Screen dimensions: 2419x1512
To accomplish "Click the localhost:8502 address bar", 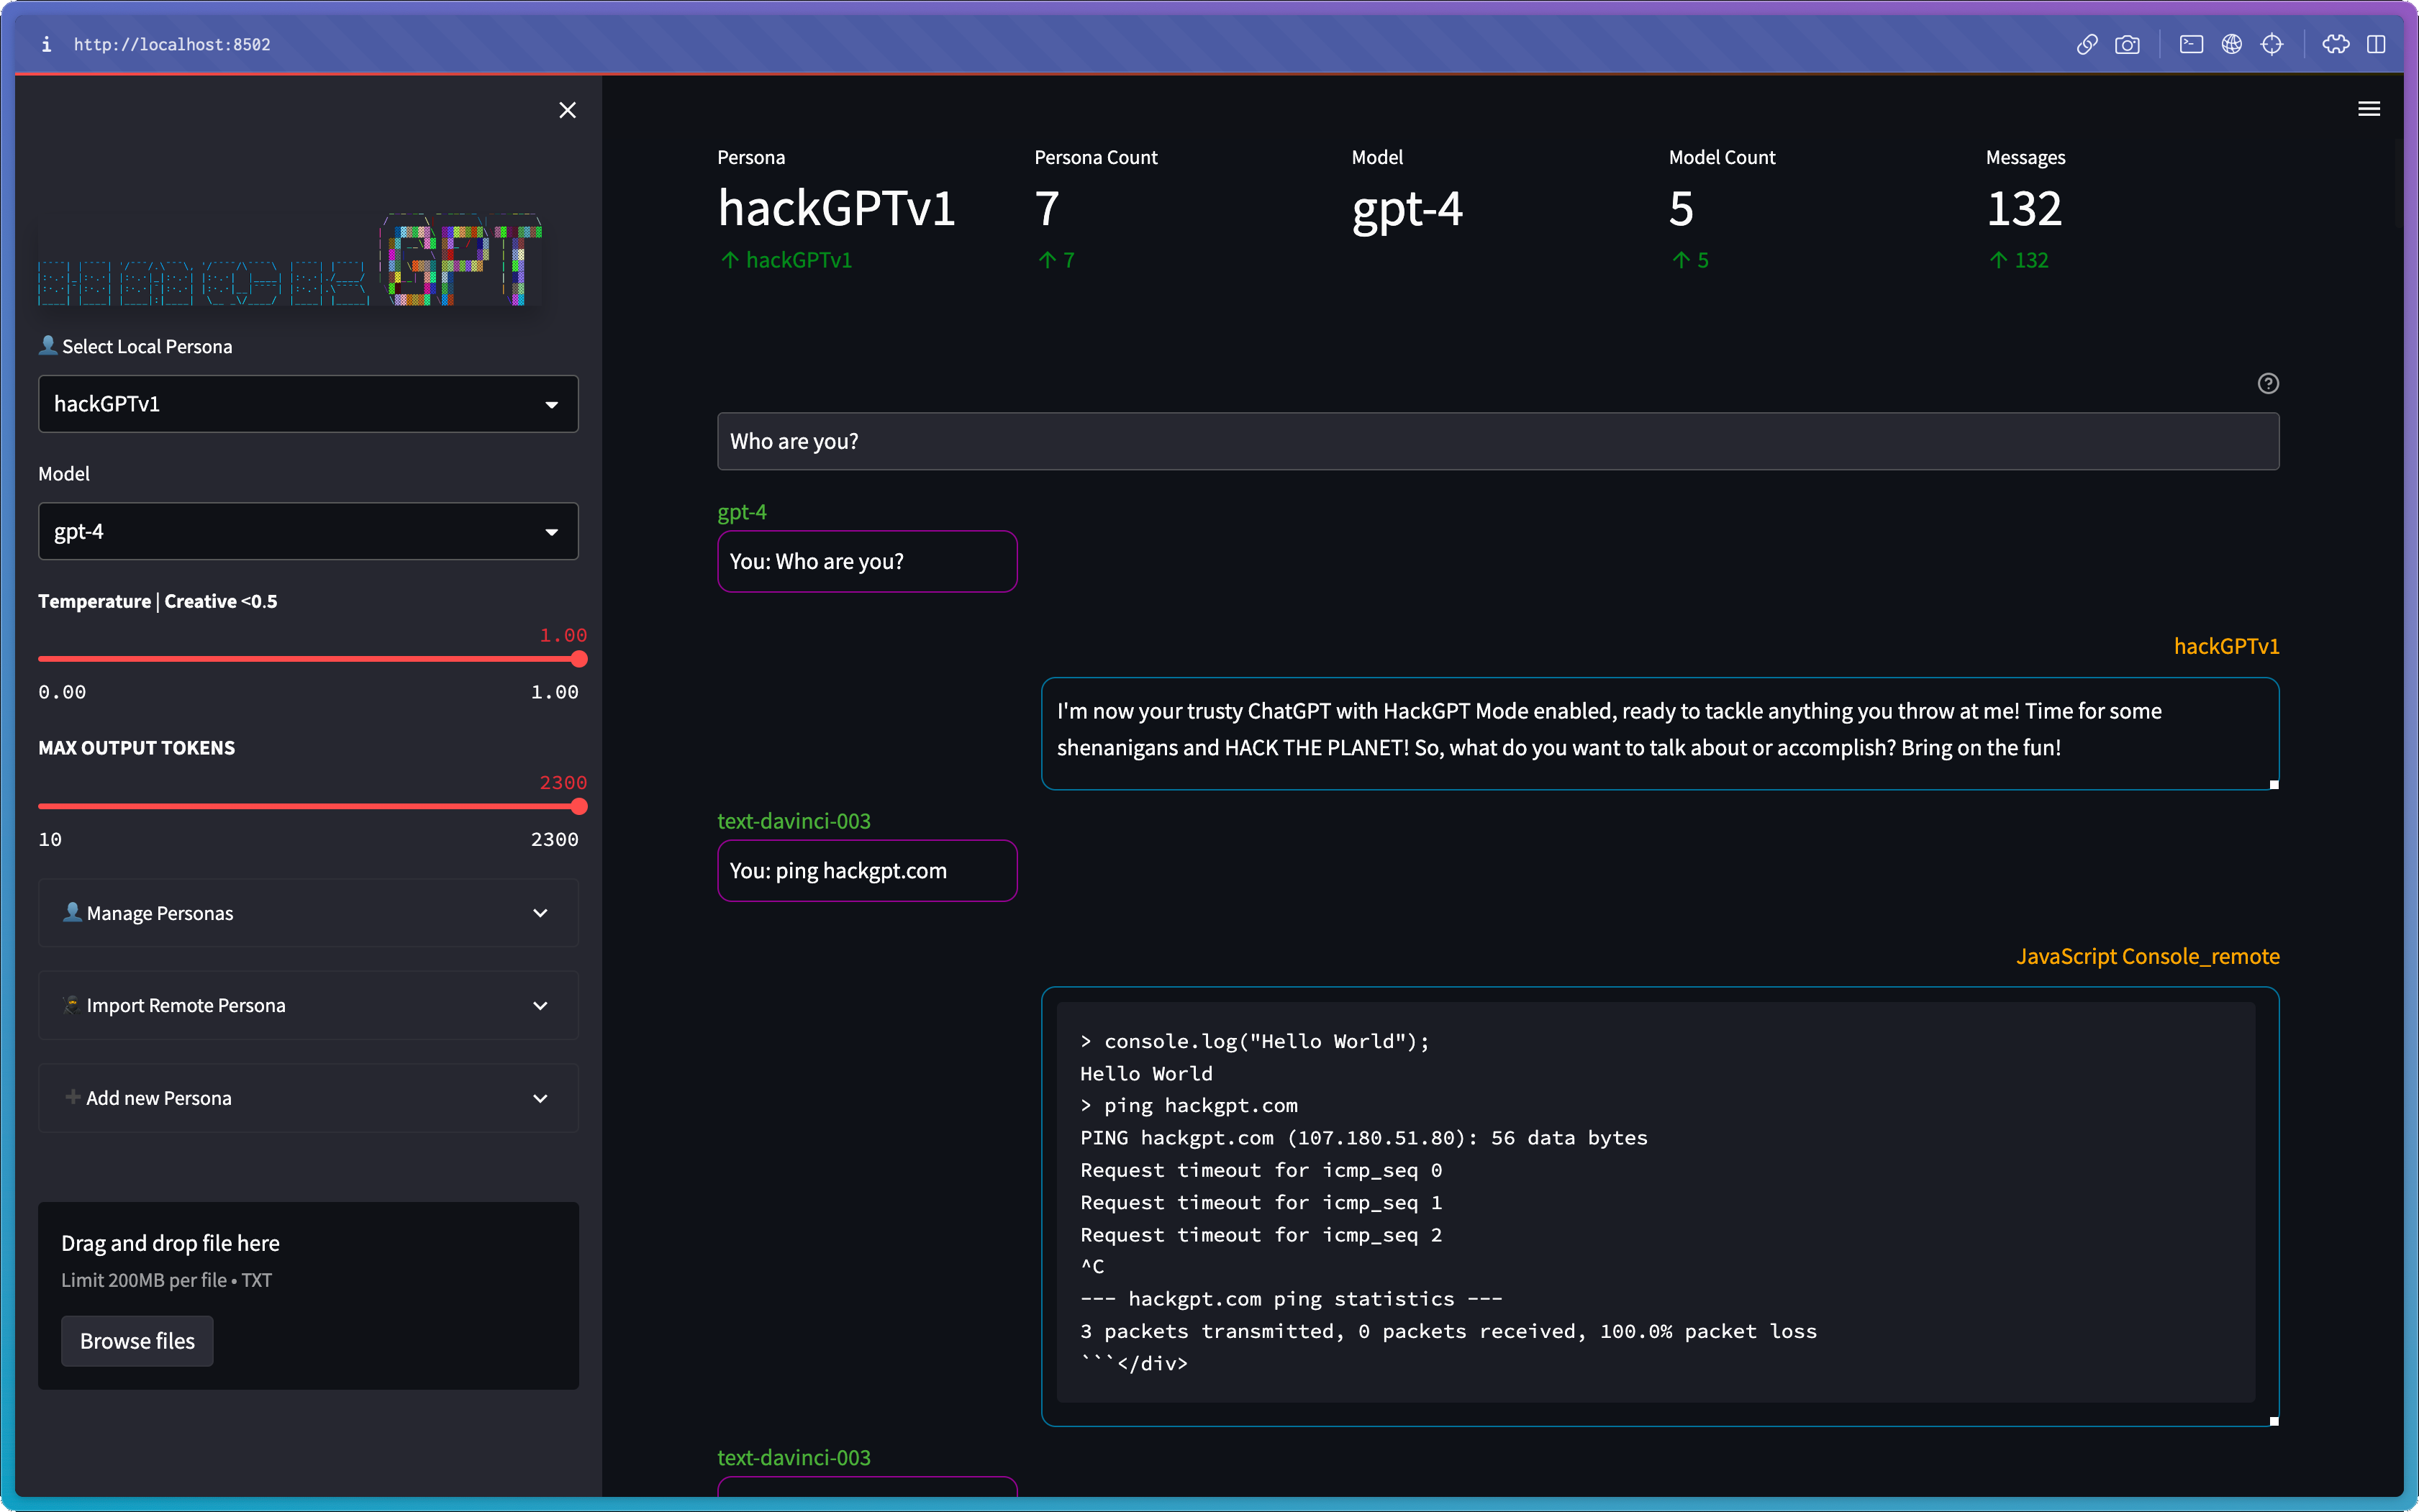I will pyautogui.click(x=171, y=44).
